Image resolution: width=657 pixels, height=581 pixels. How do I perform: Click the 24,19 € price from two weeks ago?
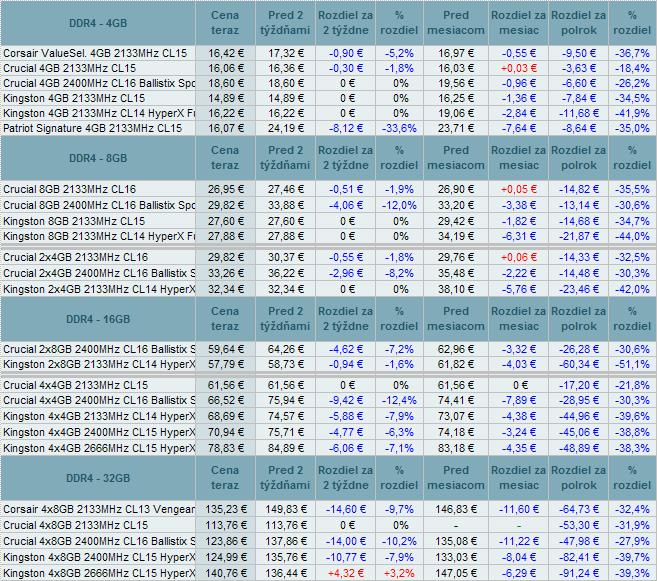[x=285, y=128]
